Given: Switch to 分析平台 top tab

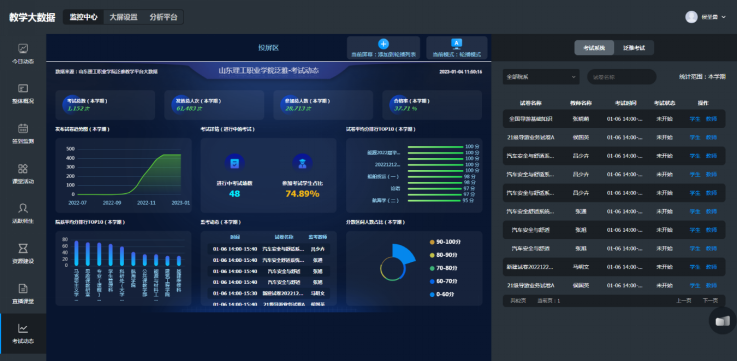Looking at the screenshot, I should click(164, 17).
